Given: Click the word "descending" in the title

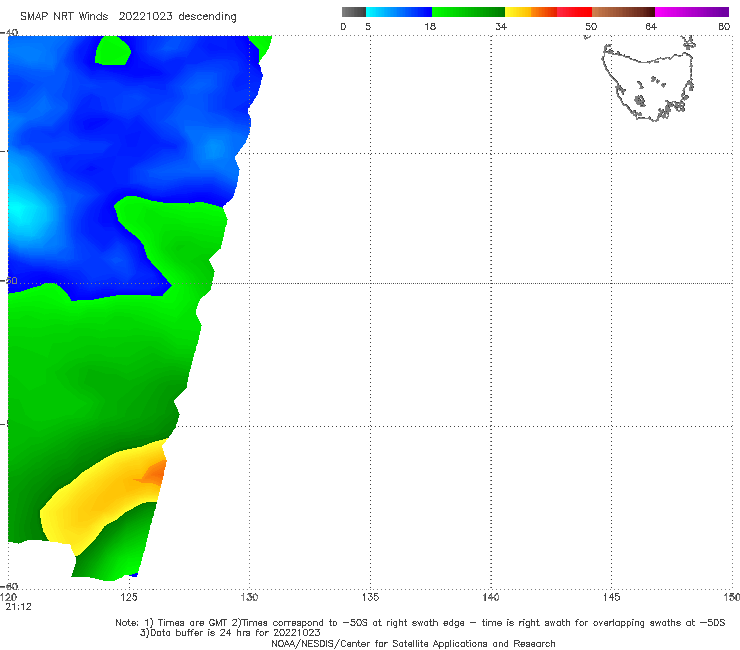Looking at the screenshot, I should [207, 17].
